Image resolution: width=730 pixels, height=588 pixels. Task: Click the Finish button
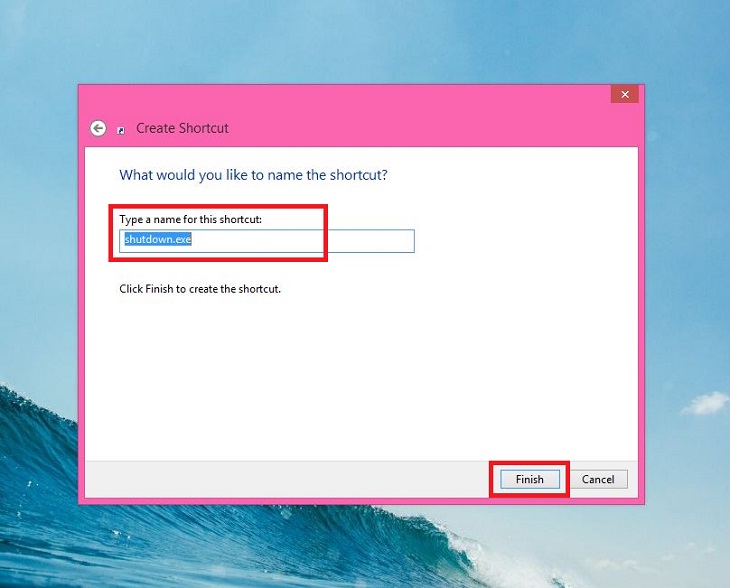click(x=530, y=479)
